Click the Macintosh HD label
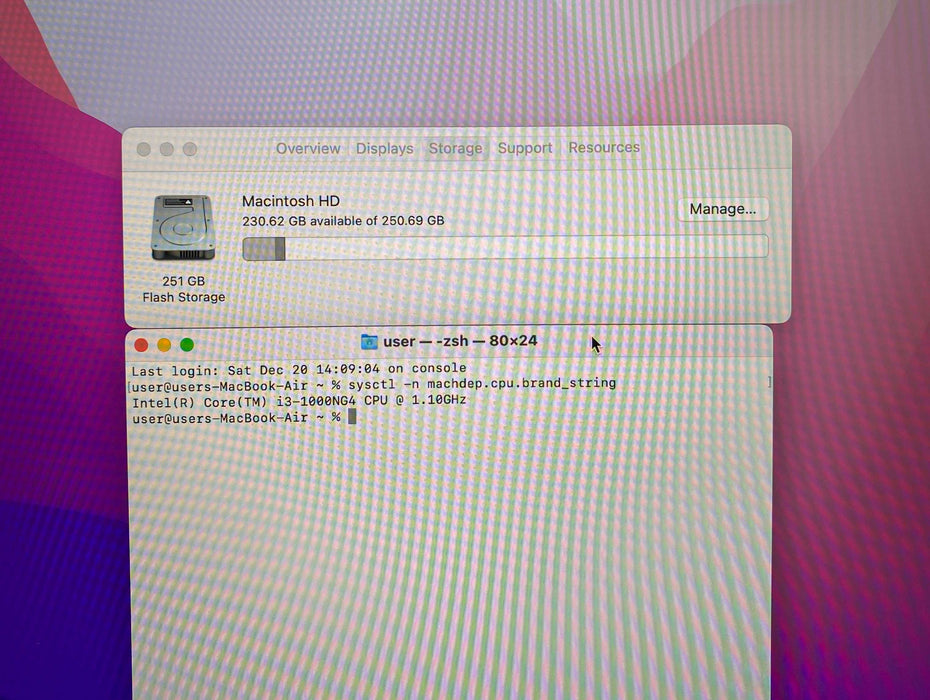 click(291, 201)
